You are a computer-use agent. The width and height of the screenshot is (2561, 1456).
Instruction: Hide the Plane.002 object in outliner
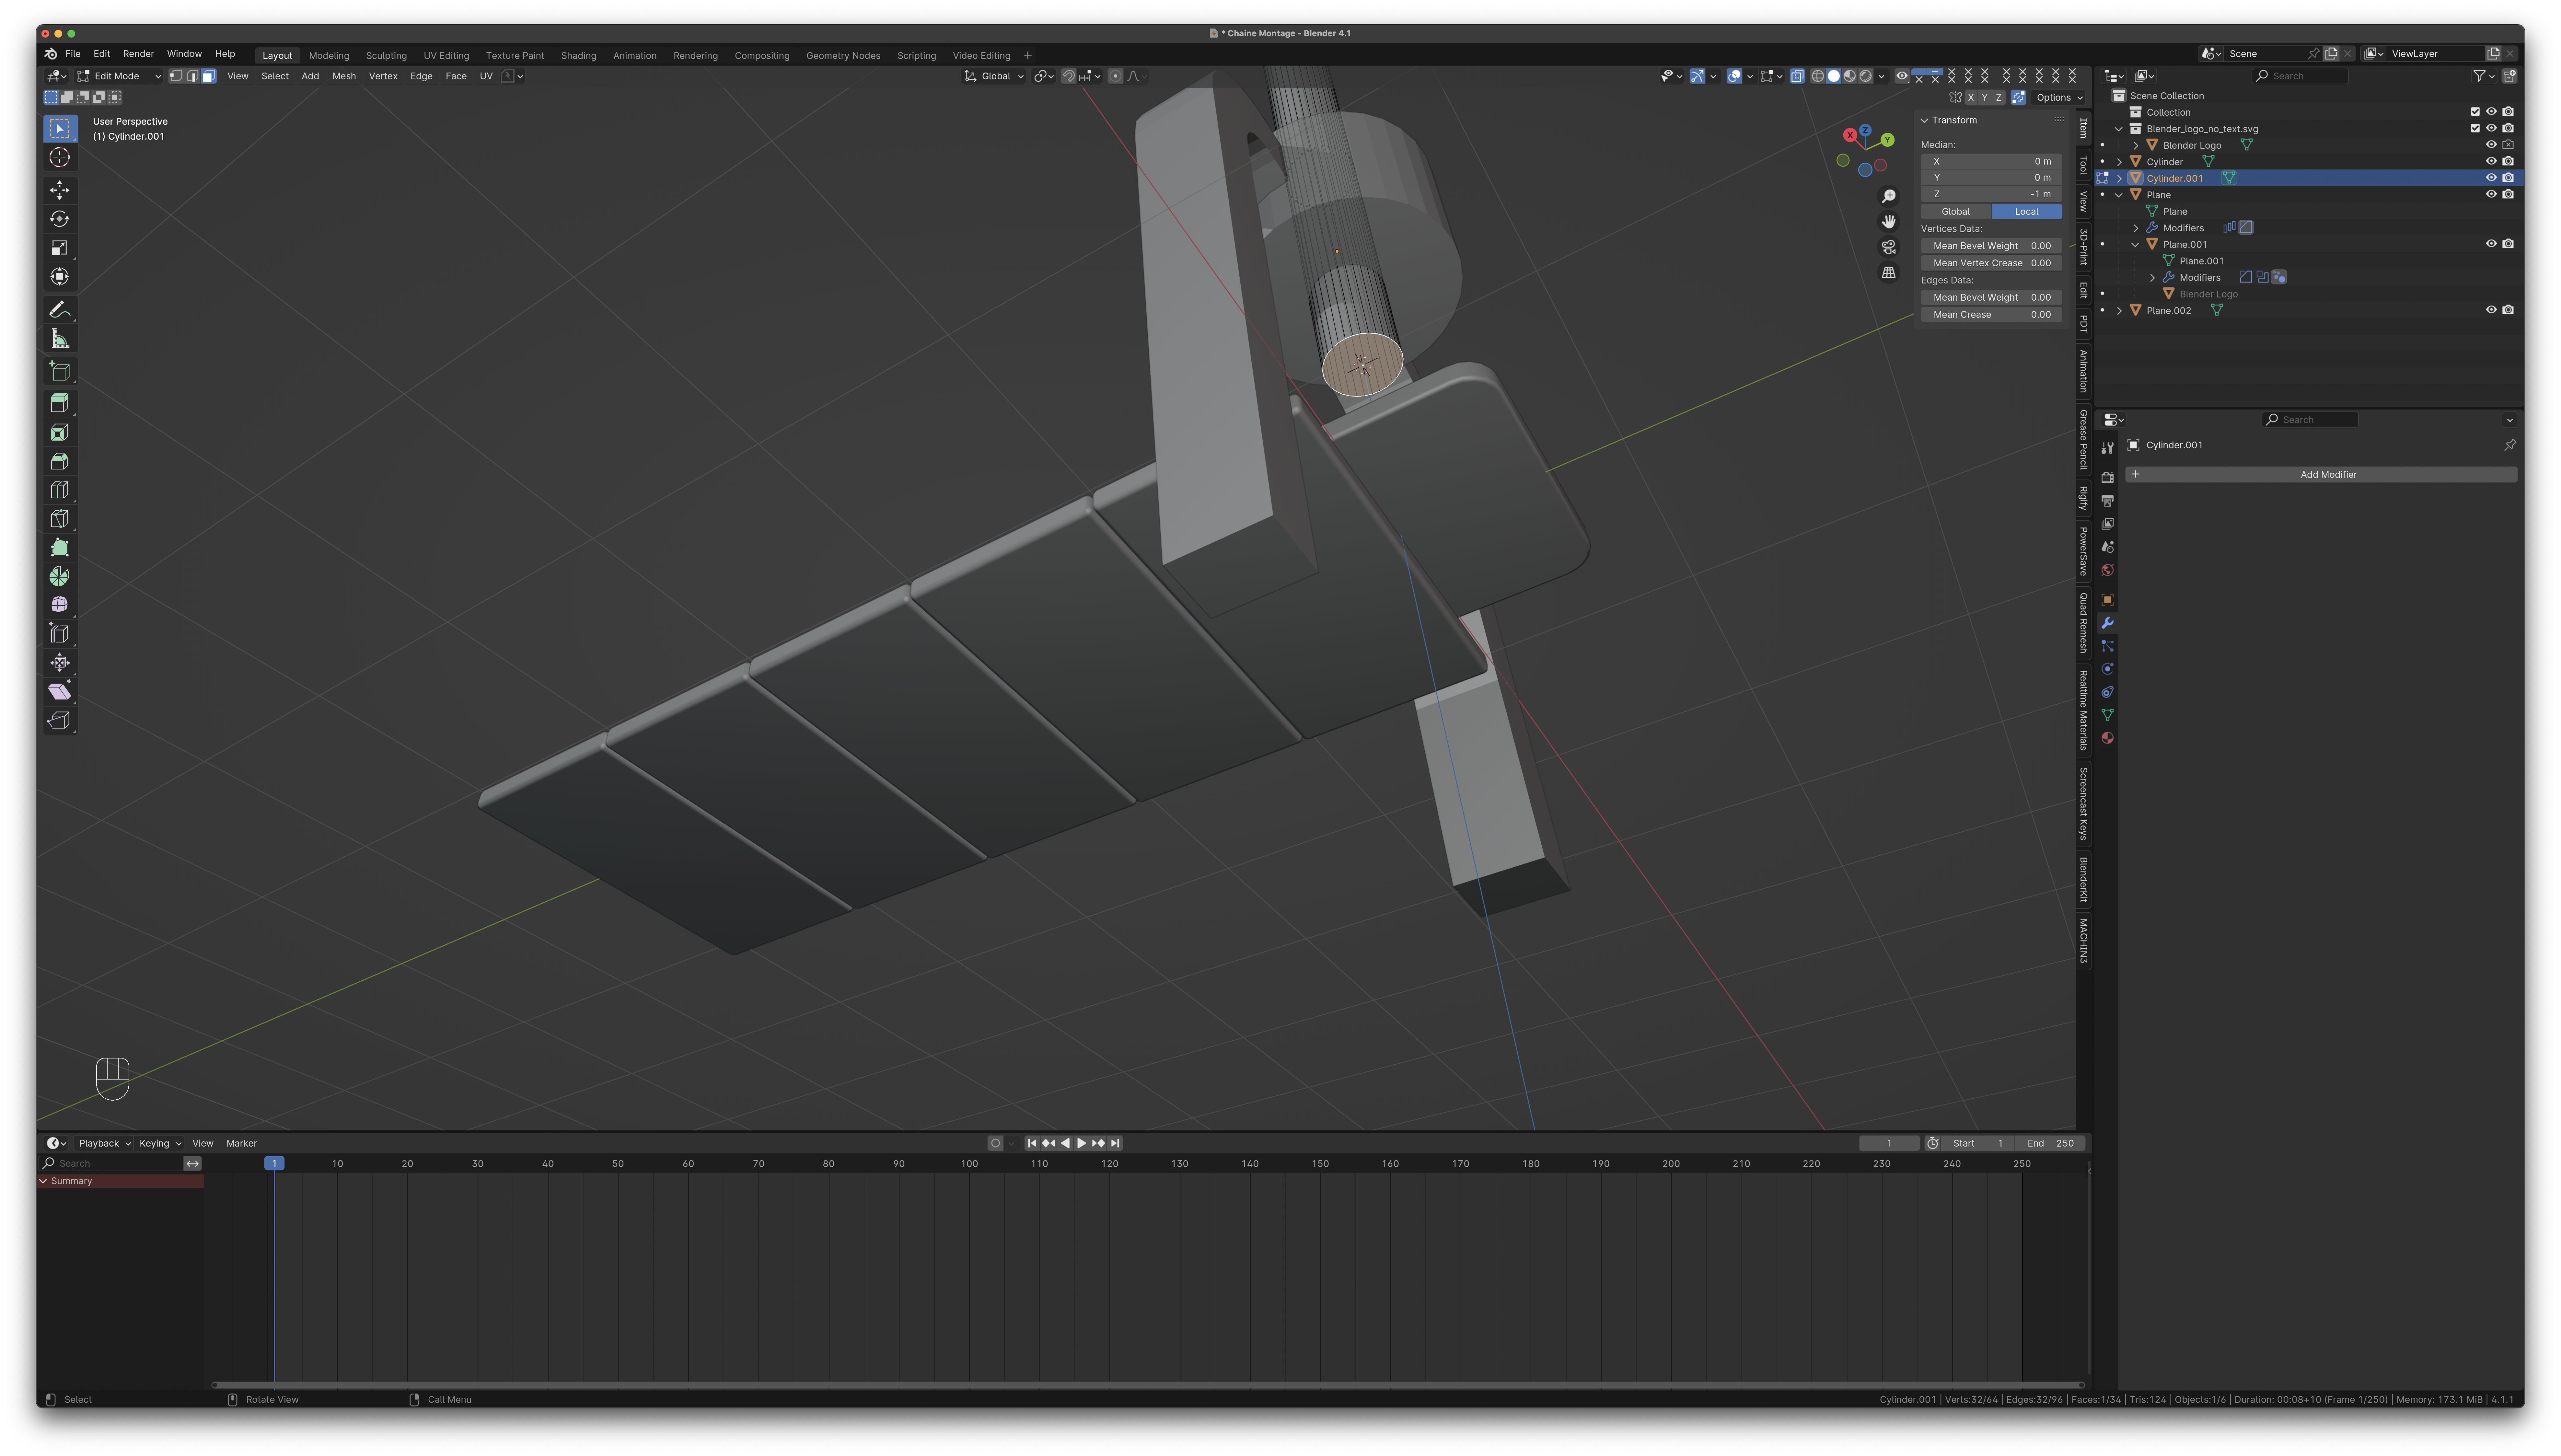2491,310
